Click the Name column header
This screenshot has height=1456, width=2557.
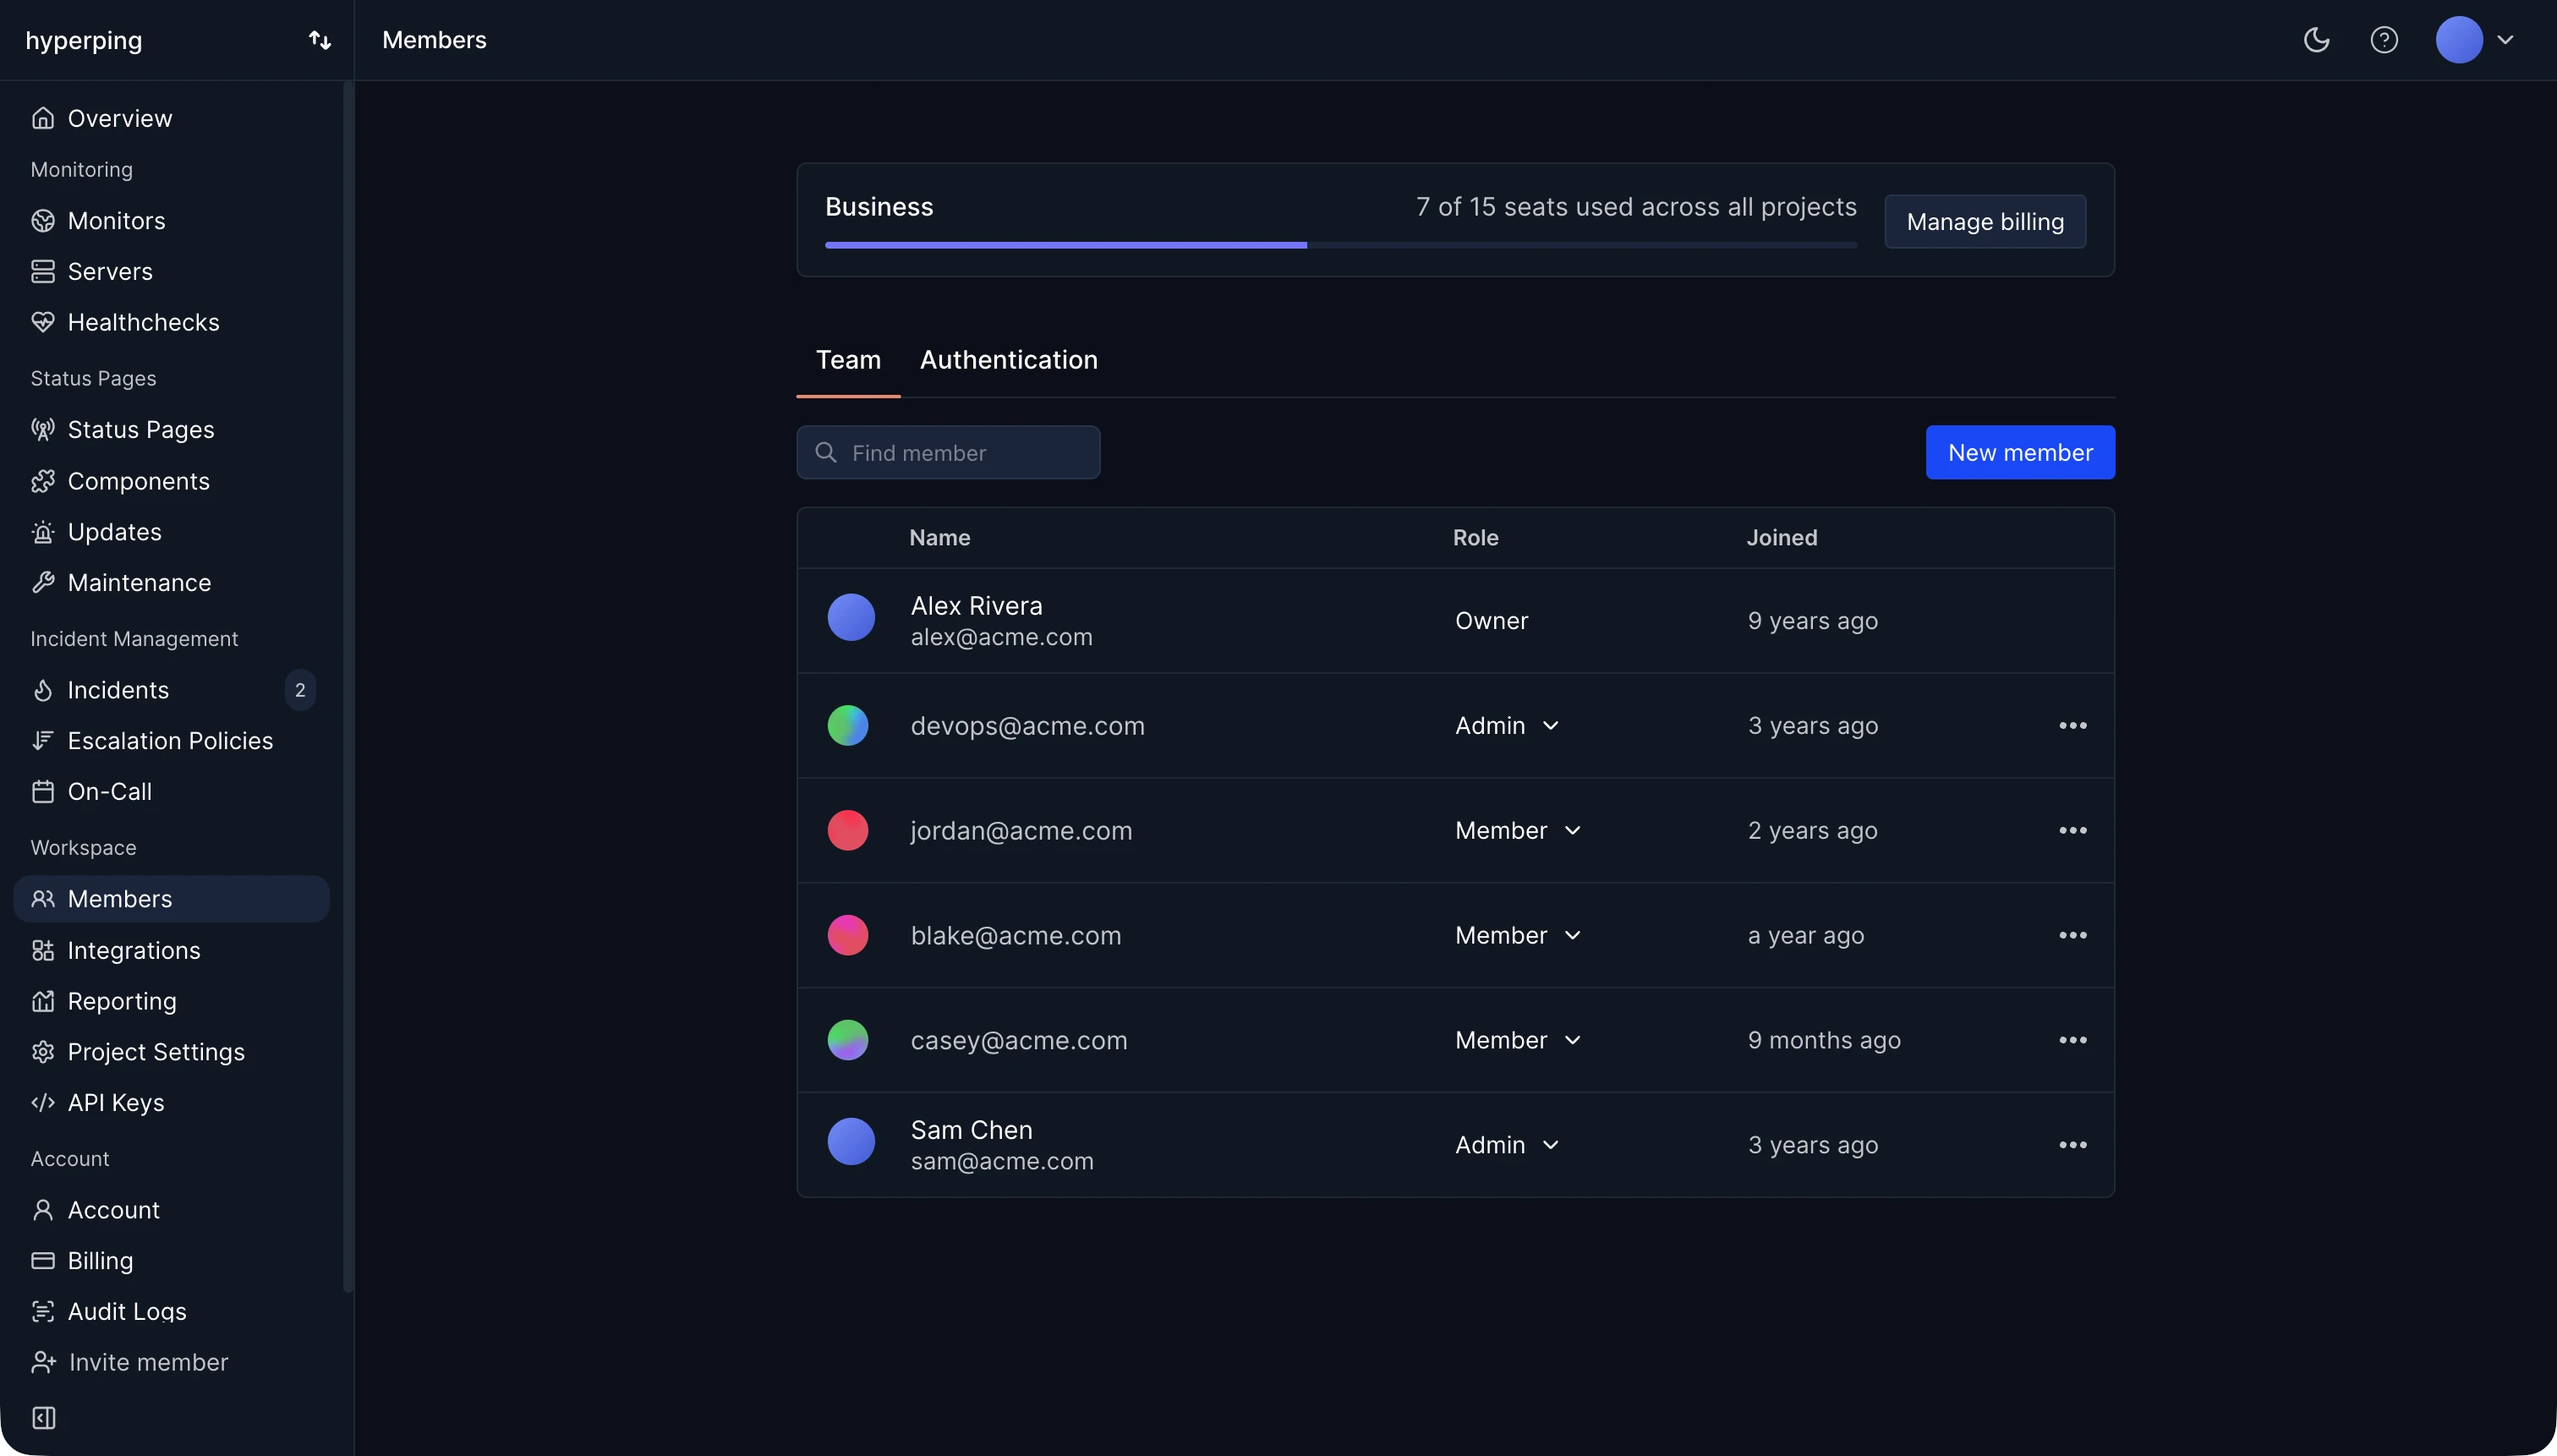click(940, 537)
